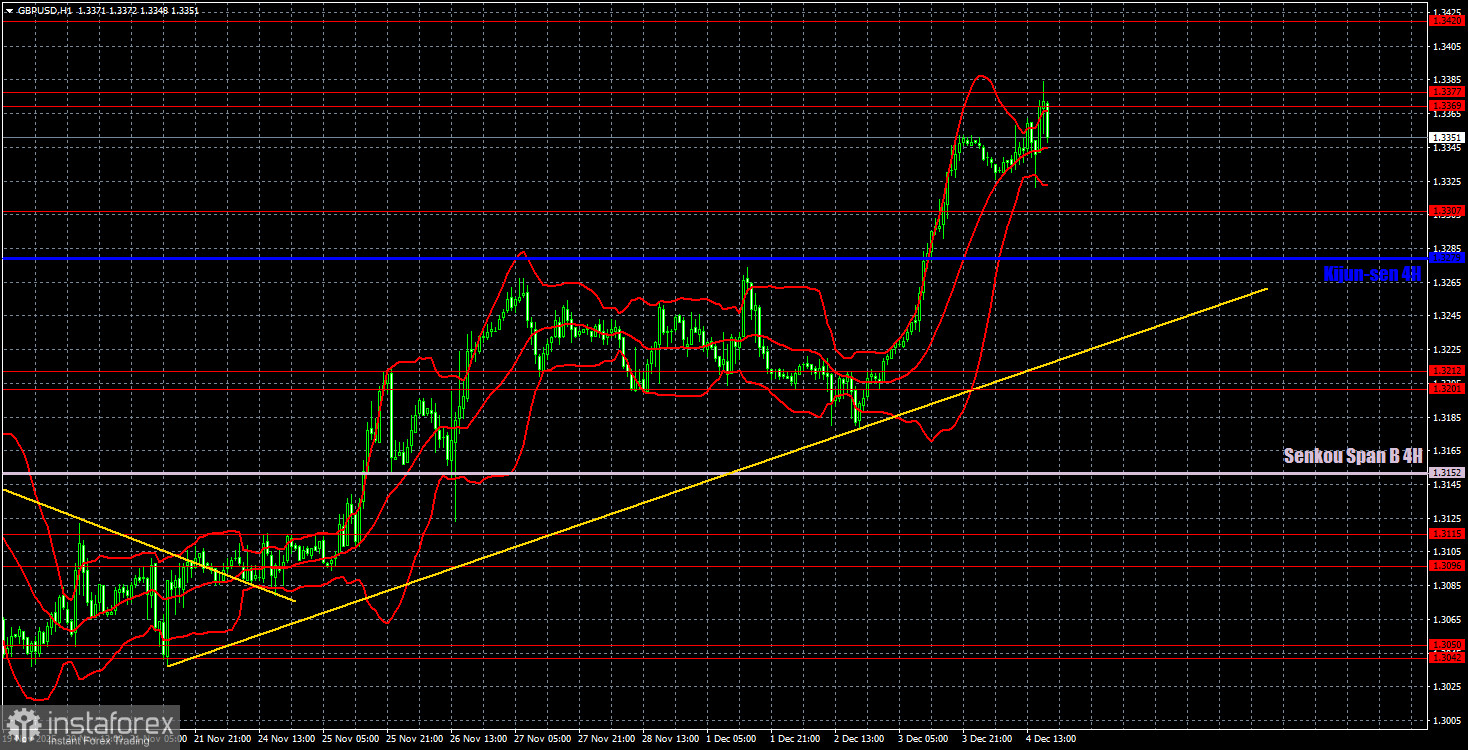
Task: Click the Senkou Span B 4H label
Action: click(x=1352, y=455)
